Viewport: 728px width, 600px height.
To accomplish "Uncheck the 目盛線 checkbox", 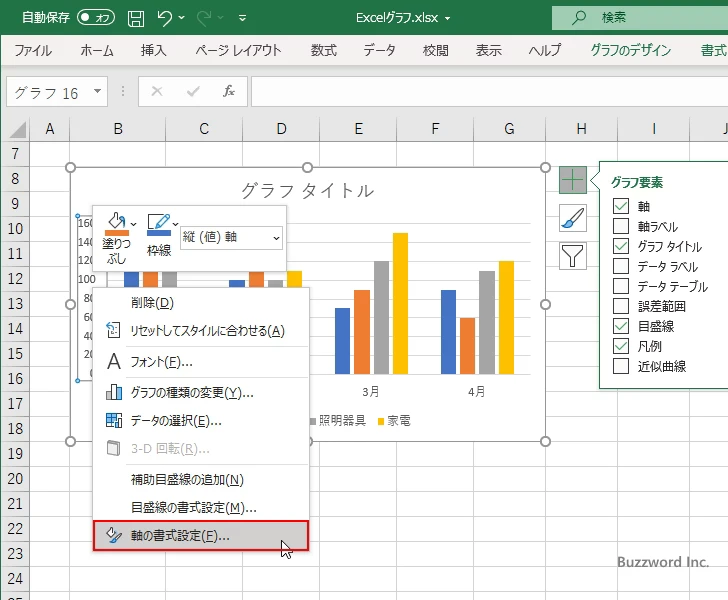I will 621,326.
